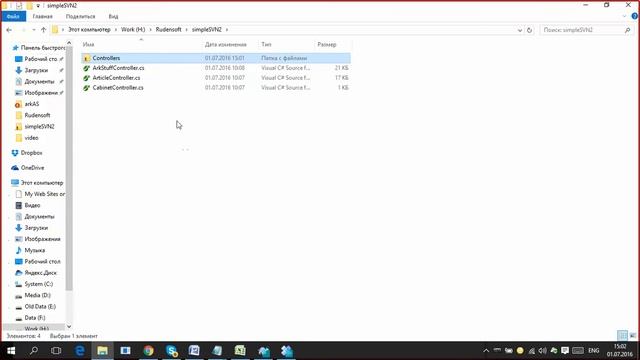Switch to the Вид ribbon tab

coord(113,16)
